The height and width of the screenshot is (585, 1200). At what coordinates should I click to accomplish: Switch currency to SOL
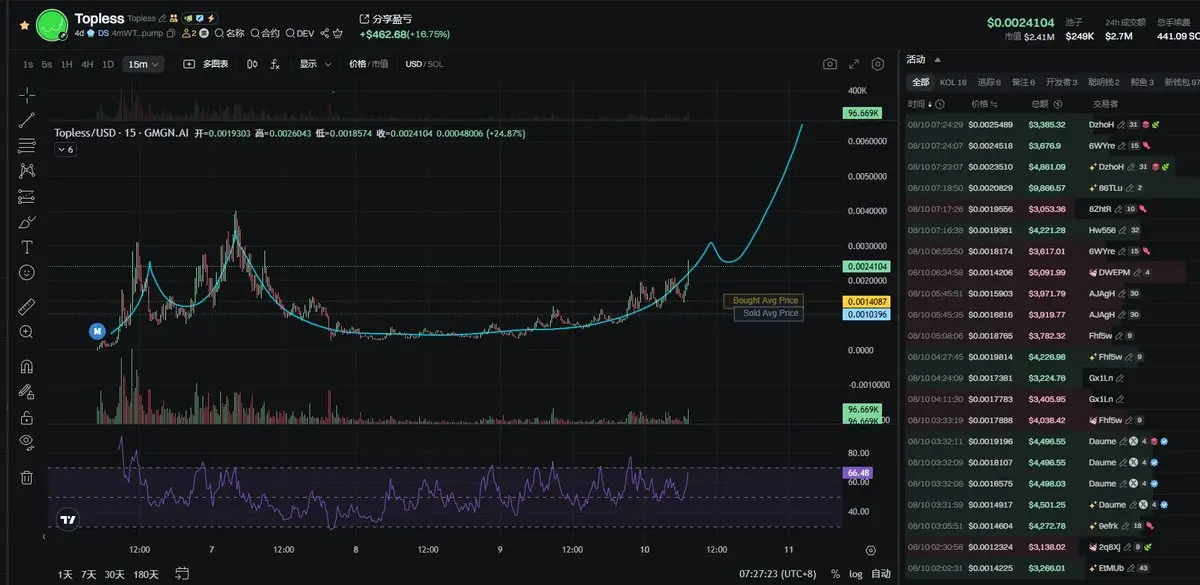[435, 64]
